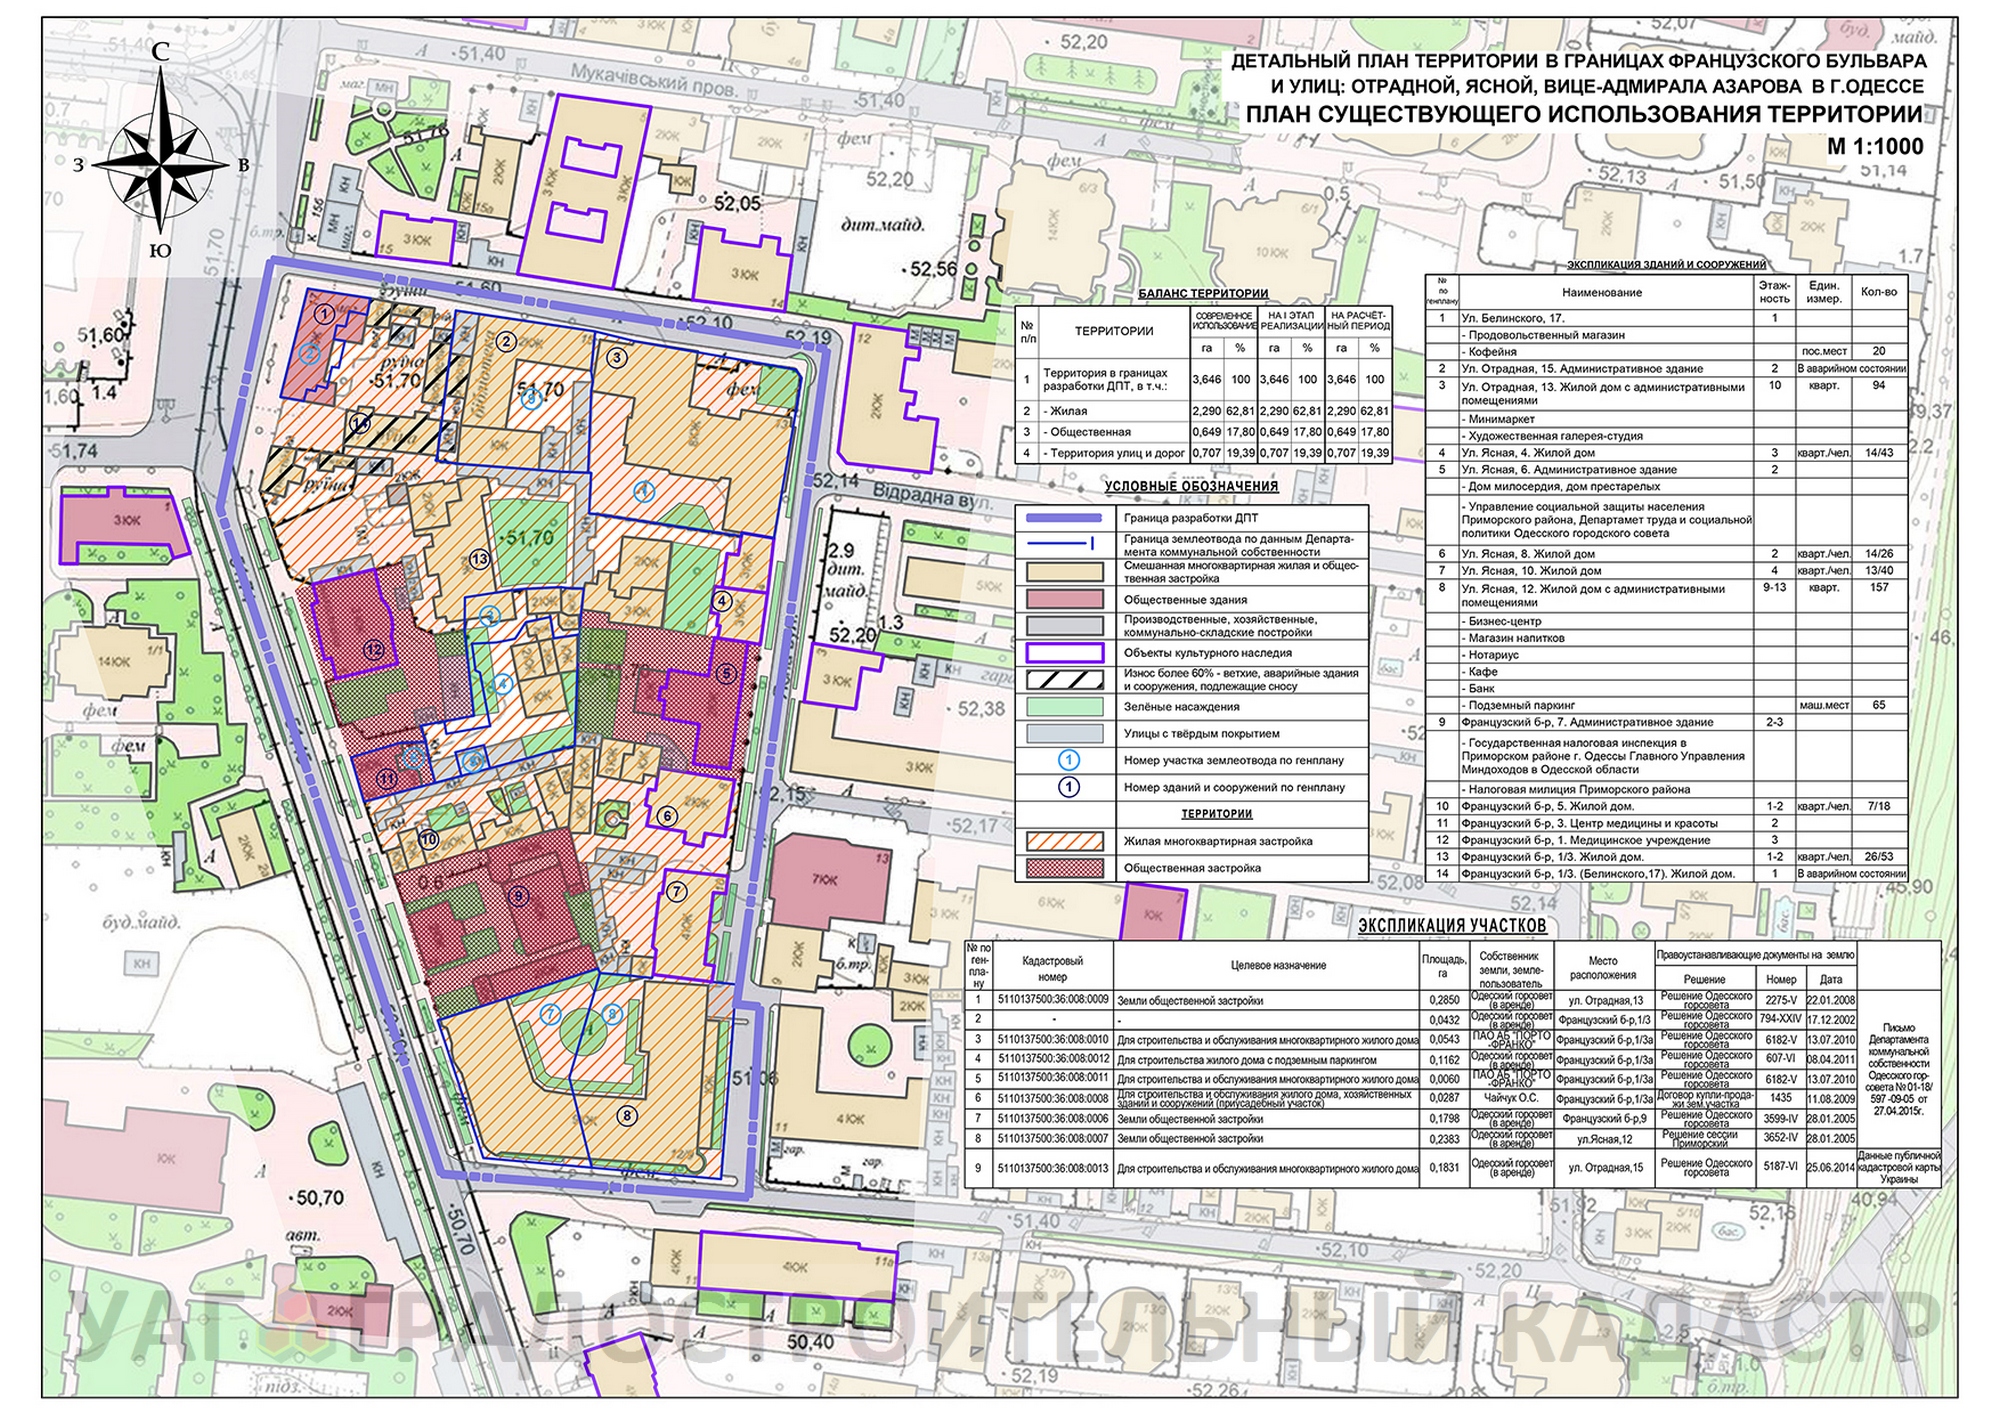This screenshot has width=2000, height=1414.
Task: Click the Кадастровый номер column header
Action: pyautogui.click(x=1052, y=968)
